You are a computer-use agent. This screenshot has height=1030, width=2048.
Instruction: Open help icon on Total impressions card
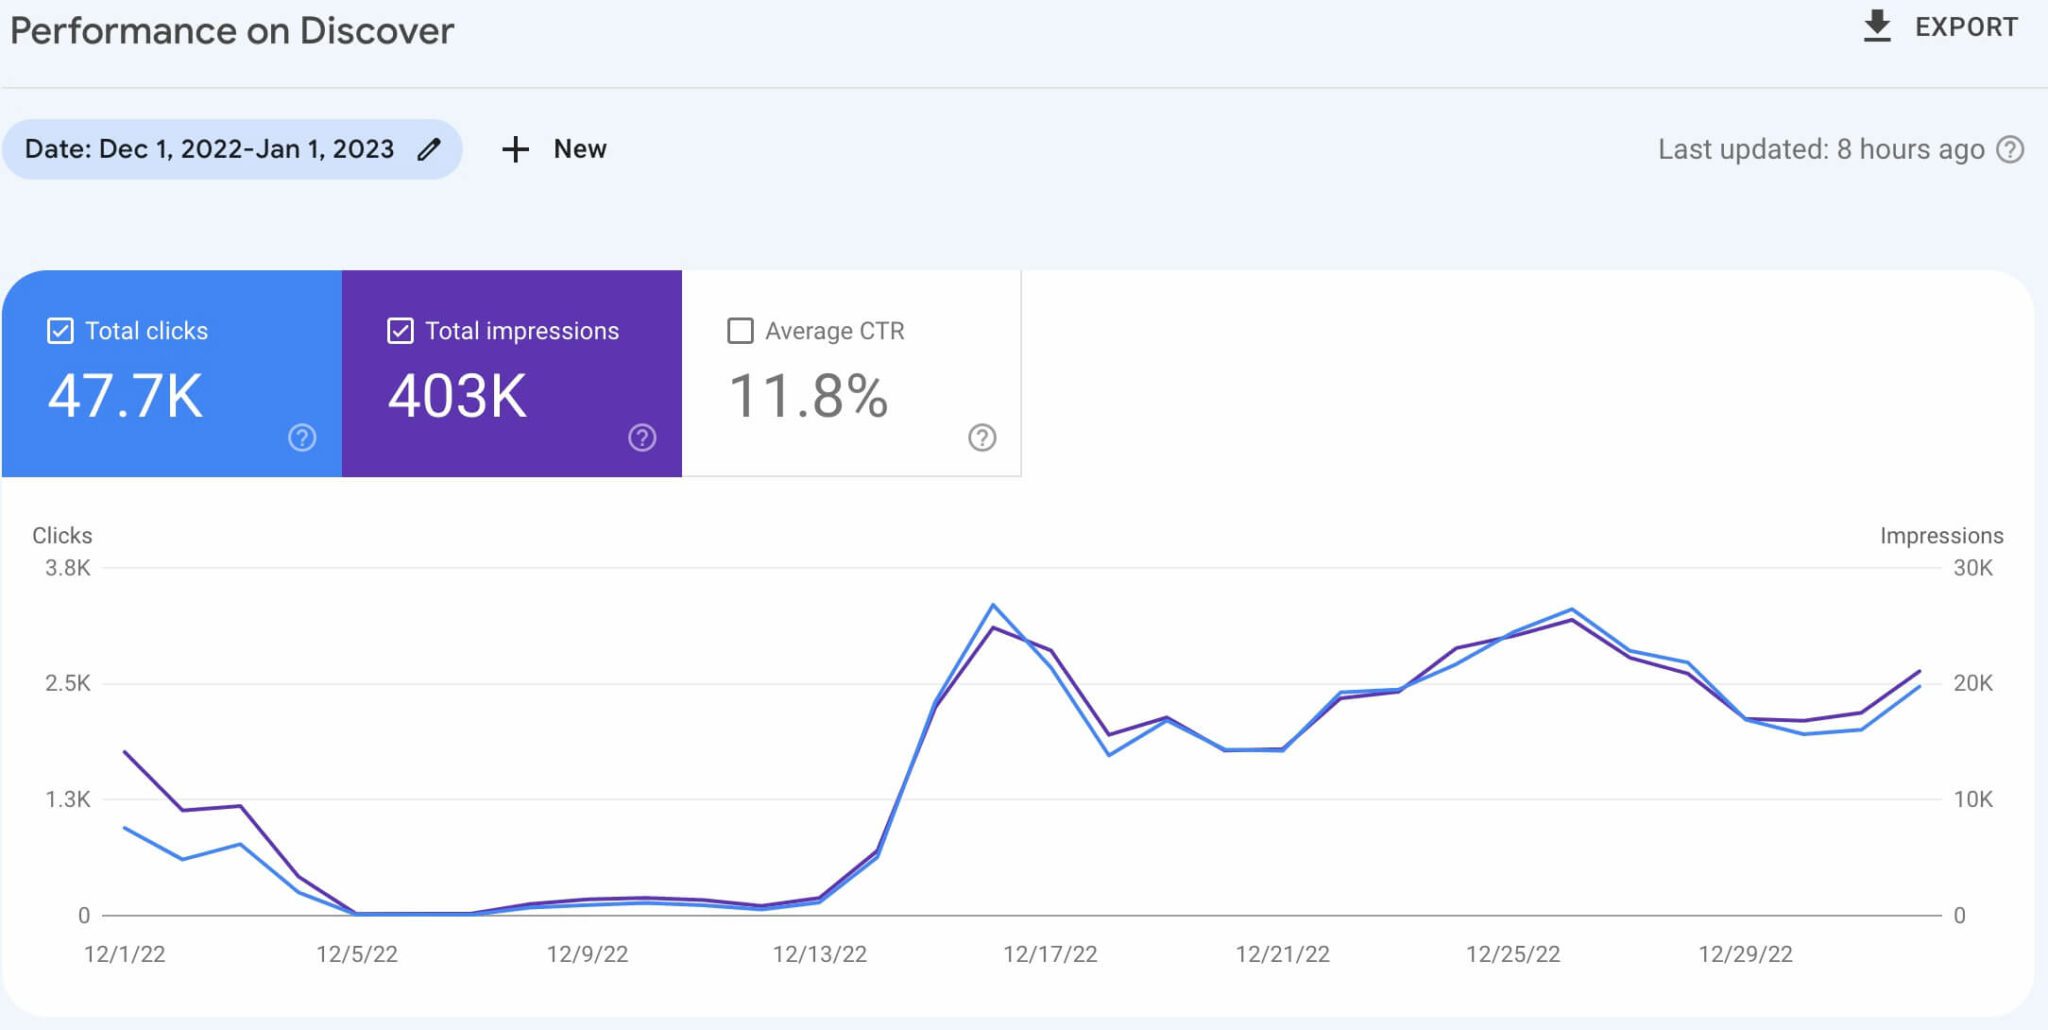click(641, 437)
